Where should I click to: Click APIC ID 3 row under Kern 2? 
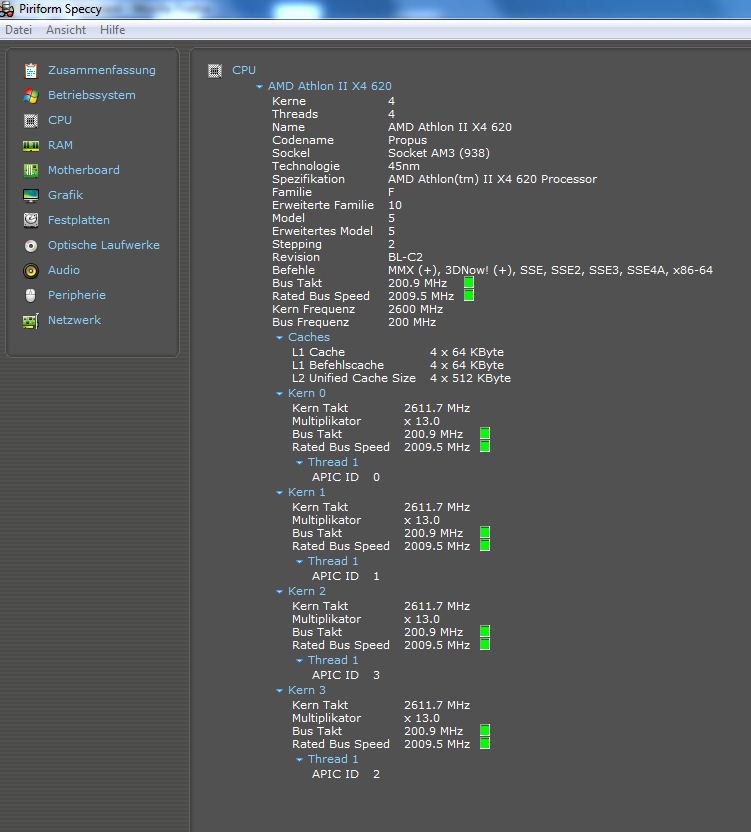tap(346, 675)
